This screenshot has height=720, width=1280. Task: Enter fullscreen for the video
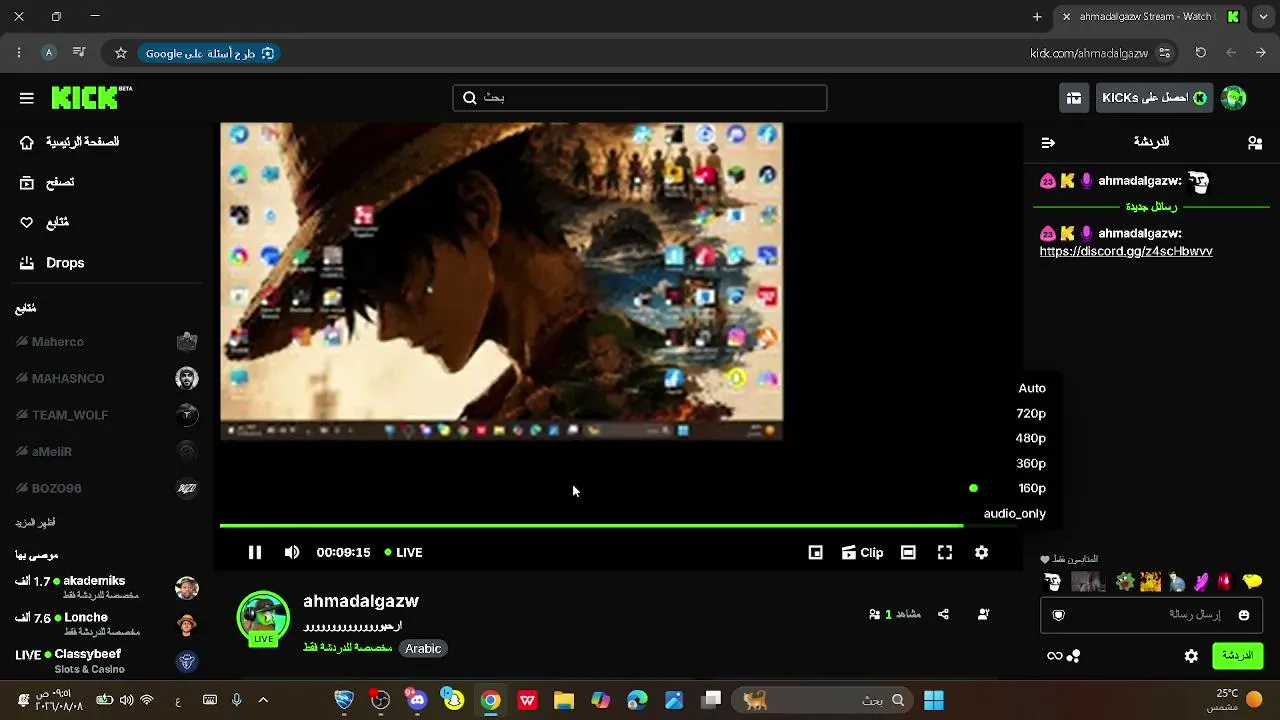945,552
